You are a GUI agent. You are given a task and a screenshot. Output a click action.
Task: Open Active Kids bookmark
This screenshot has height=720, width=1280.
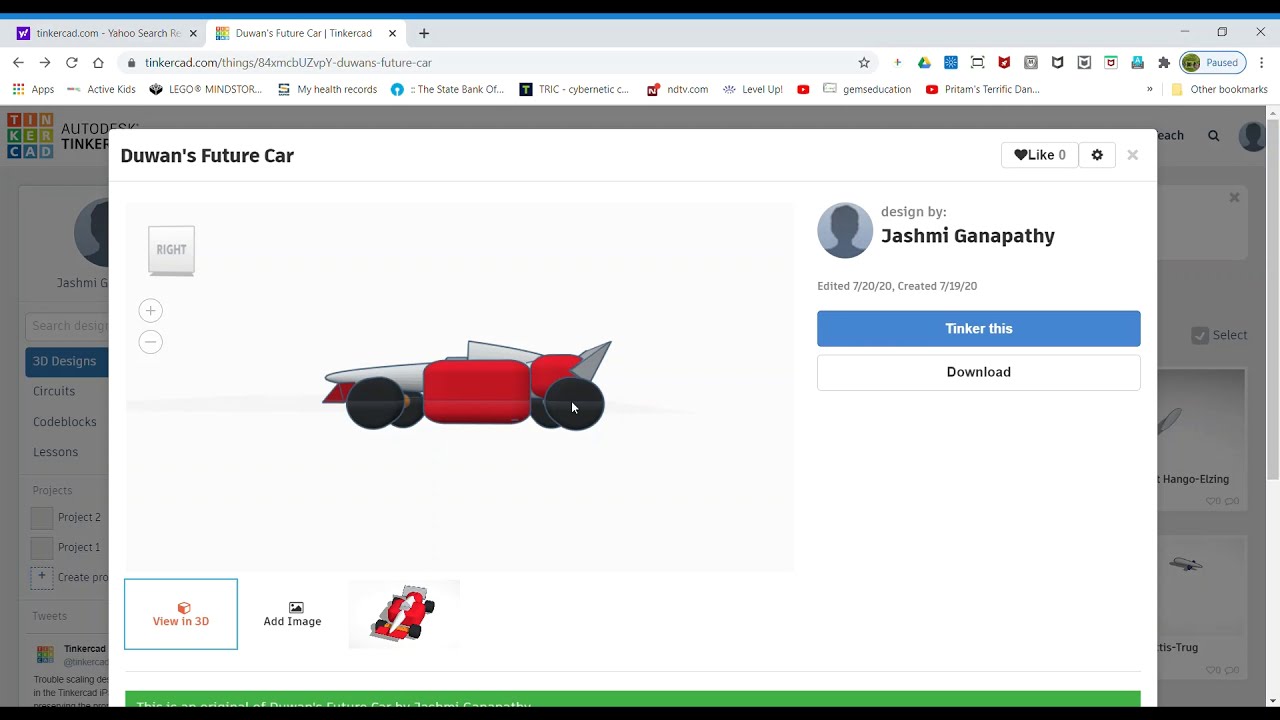click(101, 89)
